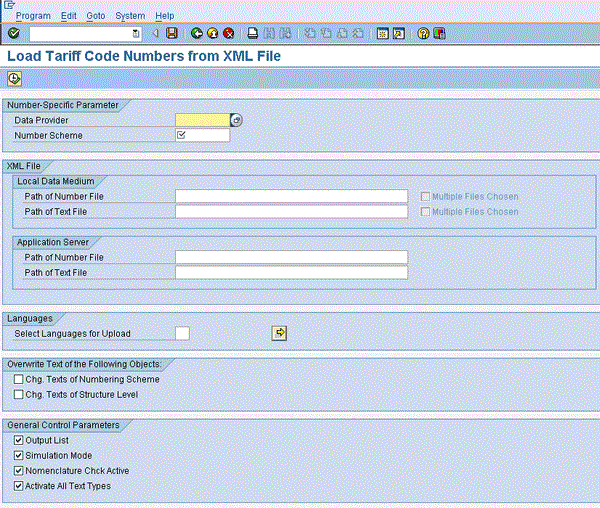Open Help via question mark icon
600x508 pixels.
[x=423, y=33]
